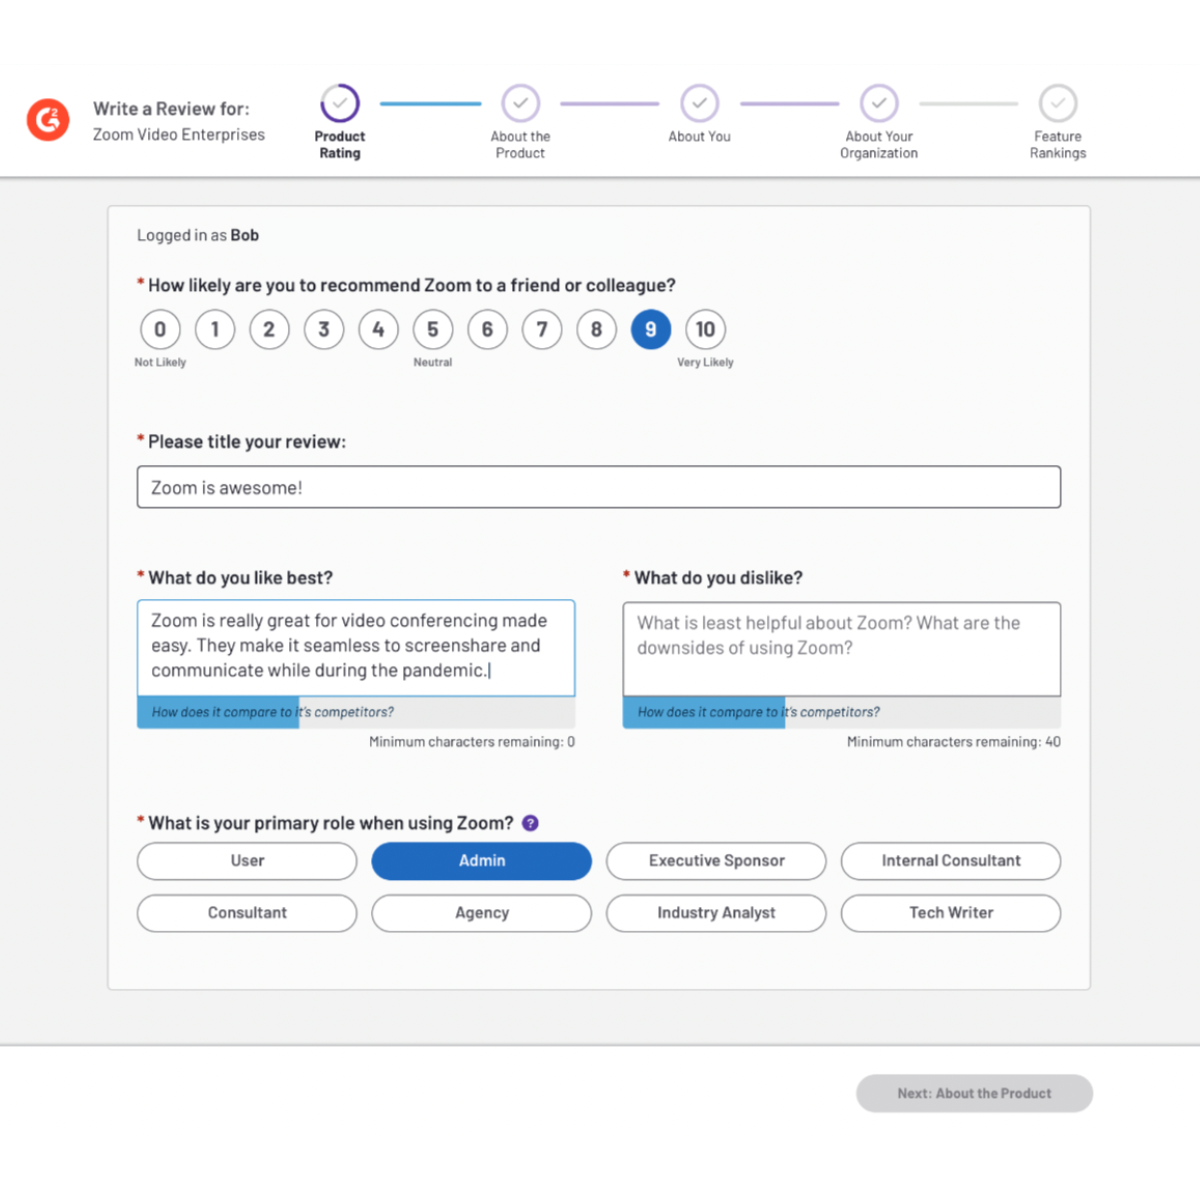
Task: Click the Product Rating step circle
Action: [340, 103]
